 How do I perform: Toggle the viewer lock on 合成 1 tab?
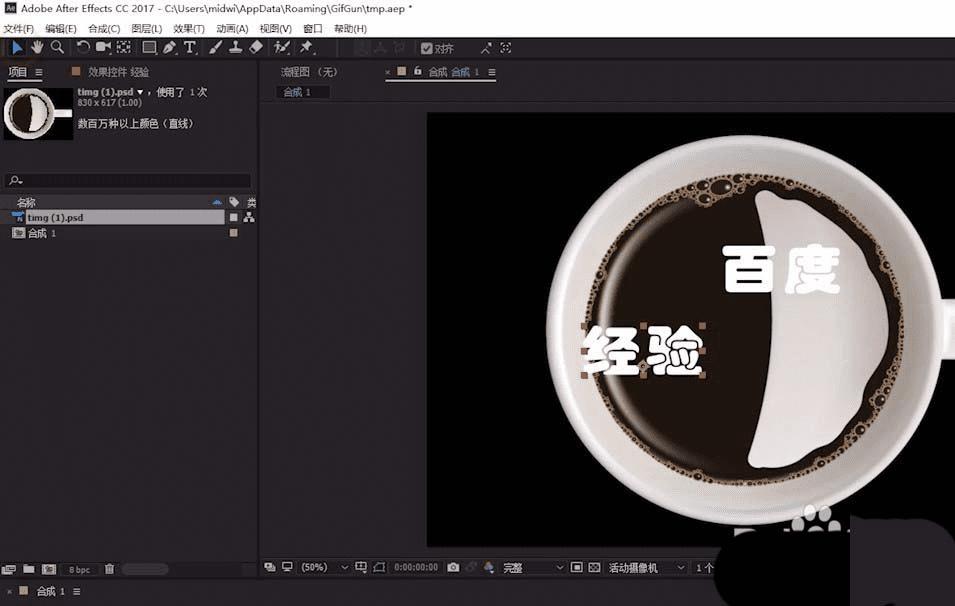(x=418, y=71)
